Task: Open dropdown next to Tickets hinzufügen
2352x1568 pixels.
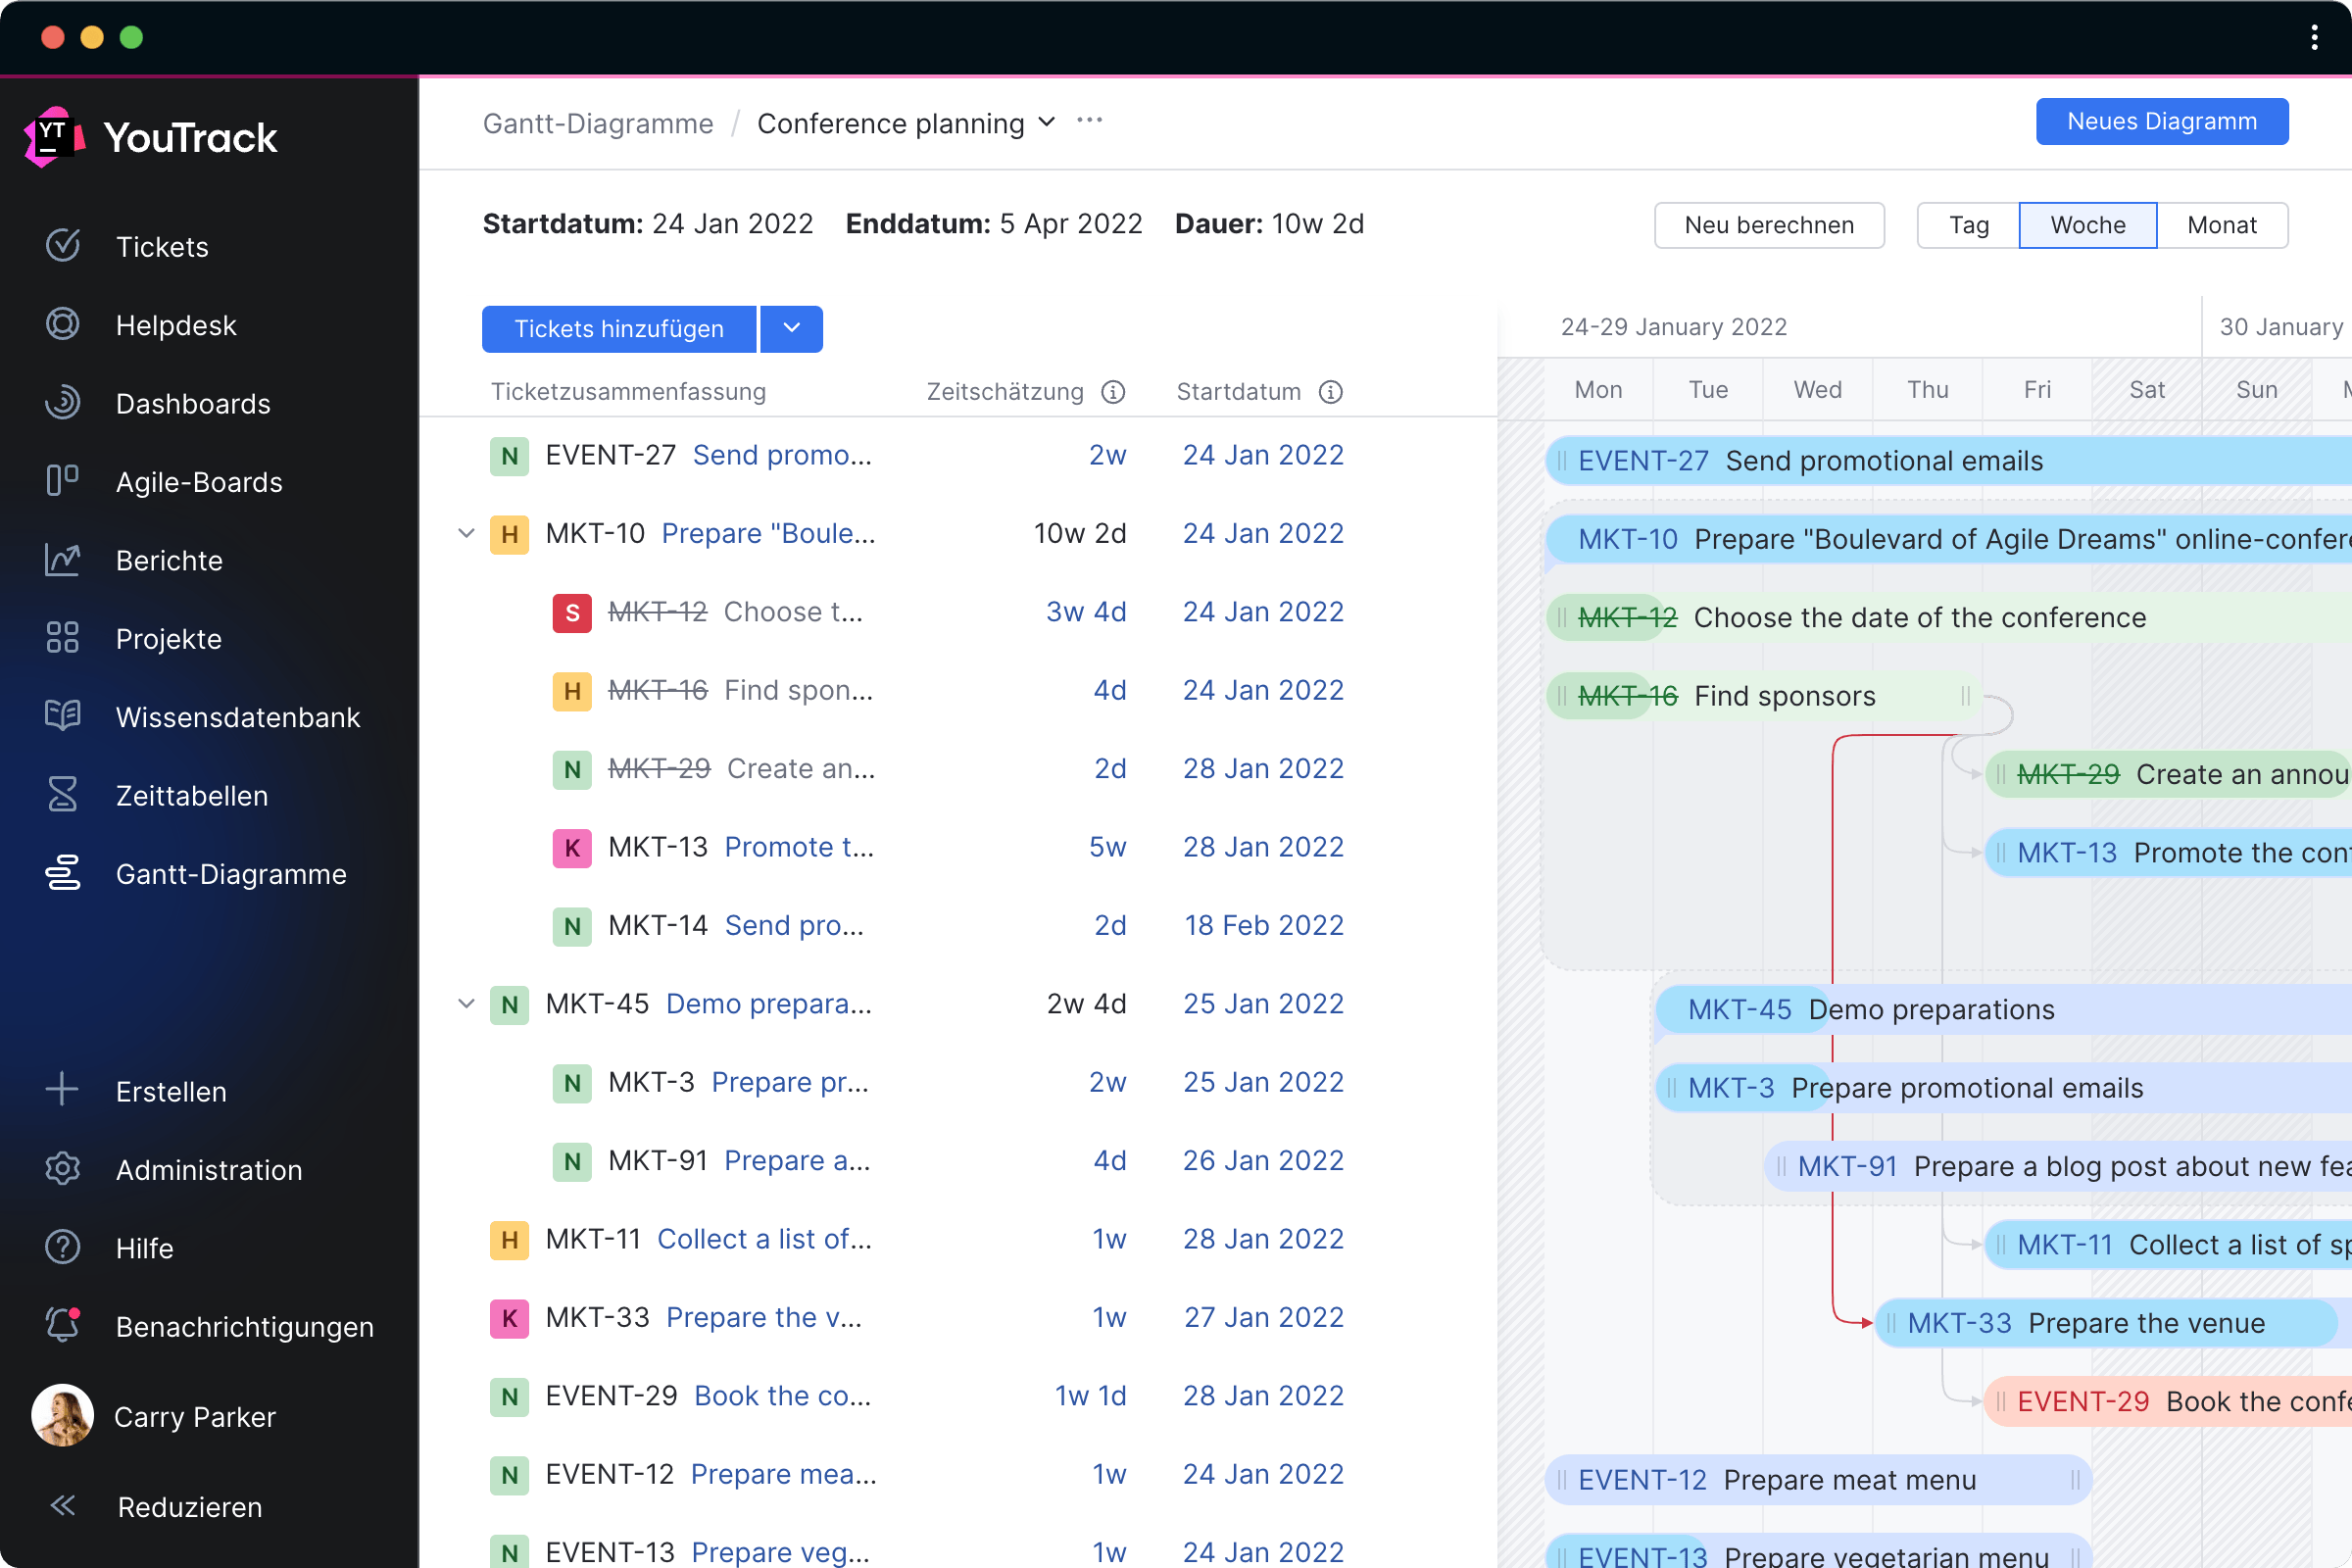Action: (791, 327)
